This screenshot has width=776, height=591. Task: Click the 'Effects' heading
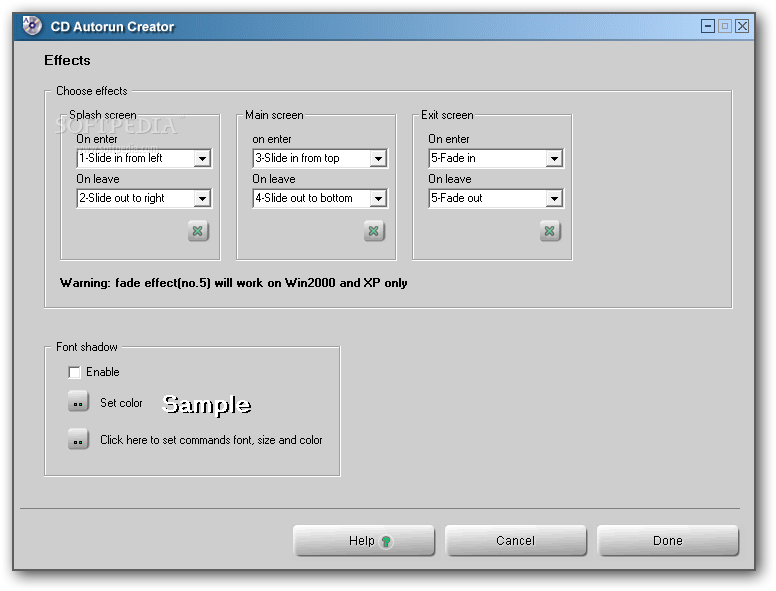67,60
